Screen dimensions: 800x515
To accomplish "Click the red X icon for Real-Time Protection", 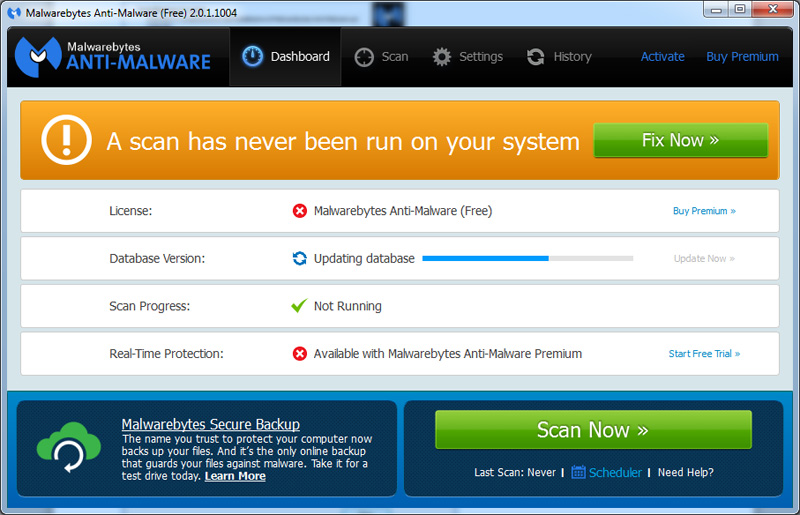I will coord(299,354).
